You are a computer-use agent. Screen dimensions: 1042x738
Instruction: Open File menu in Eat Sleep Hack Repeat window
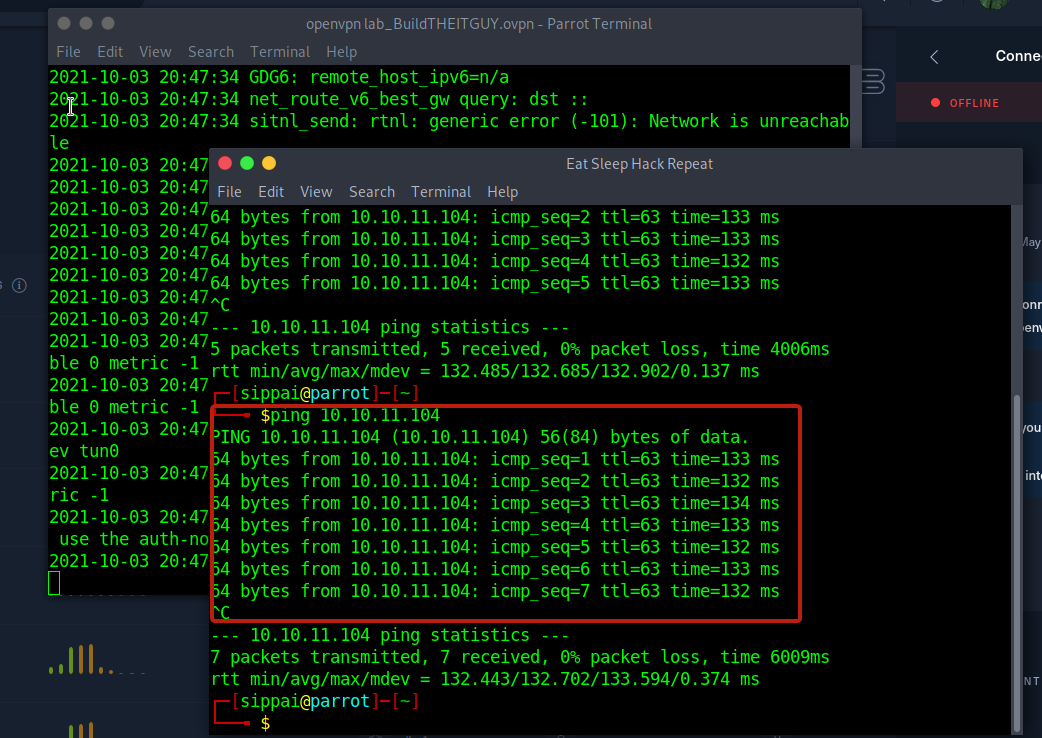tap(229, 192)
